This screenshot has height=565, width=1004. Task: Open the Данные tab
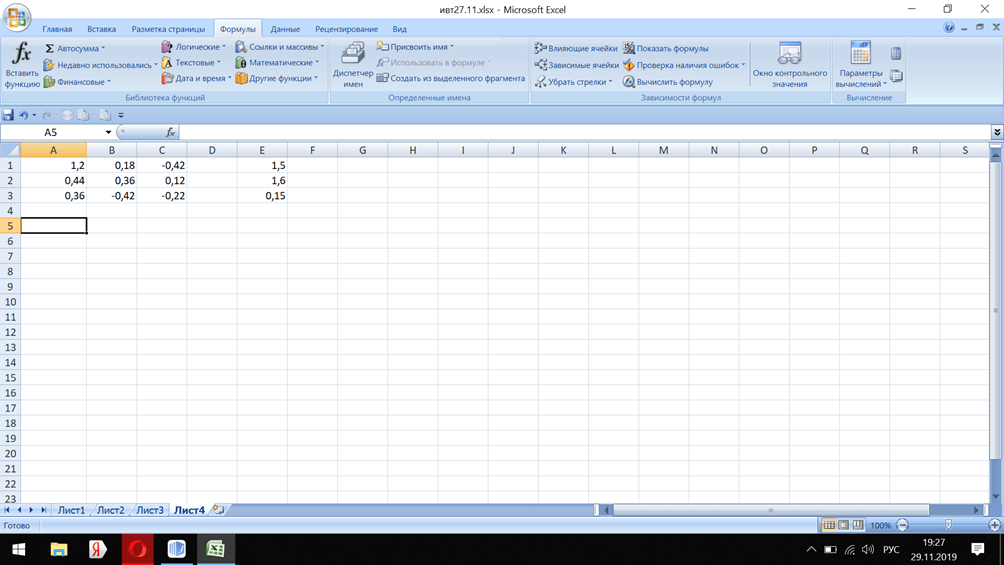[x=285, y=29]
